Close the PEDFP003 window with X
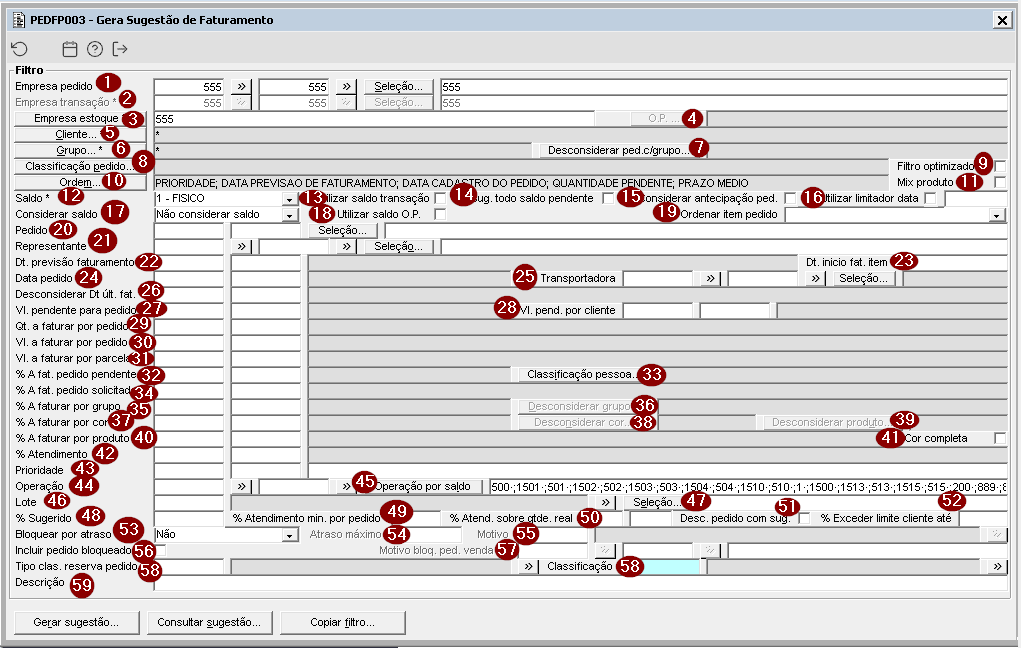1021x648 pixels. pos(1002,20)
